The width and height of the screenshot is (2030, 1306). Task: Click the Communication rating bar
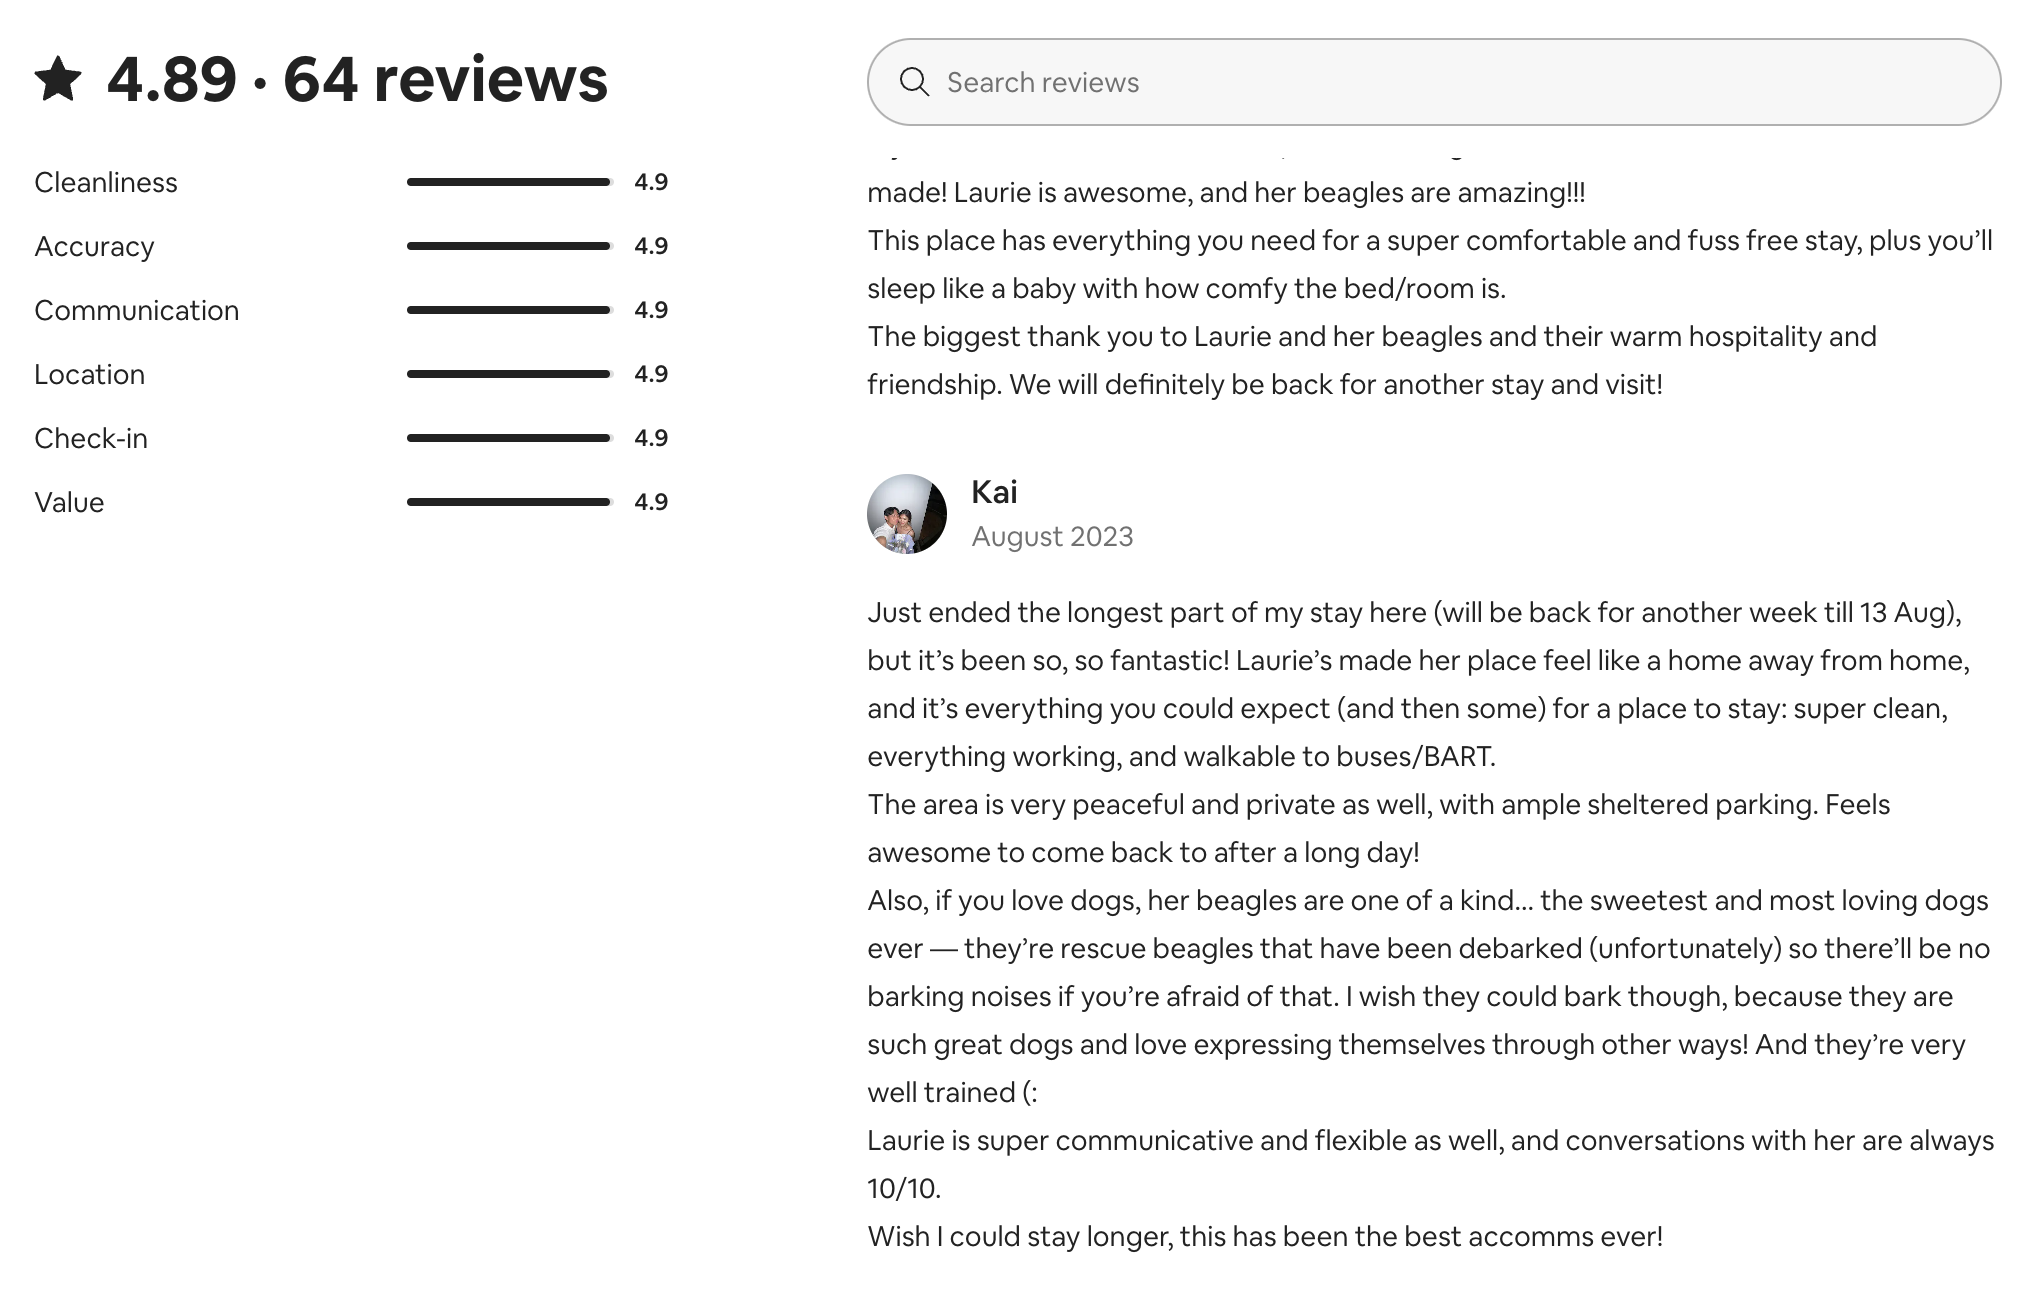point(509,310)
